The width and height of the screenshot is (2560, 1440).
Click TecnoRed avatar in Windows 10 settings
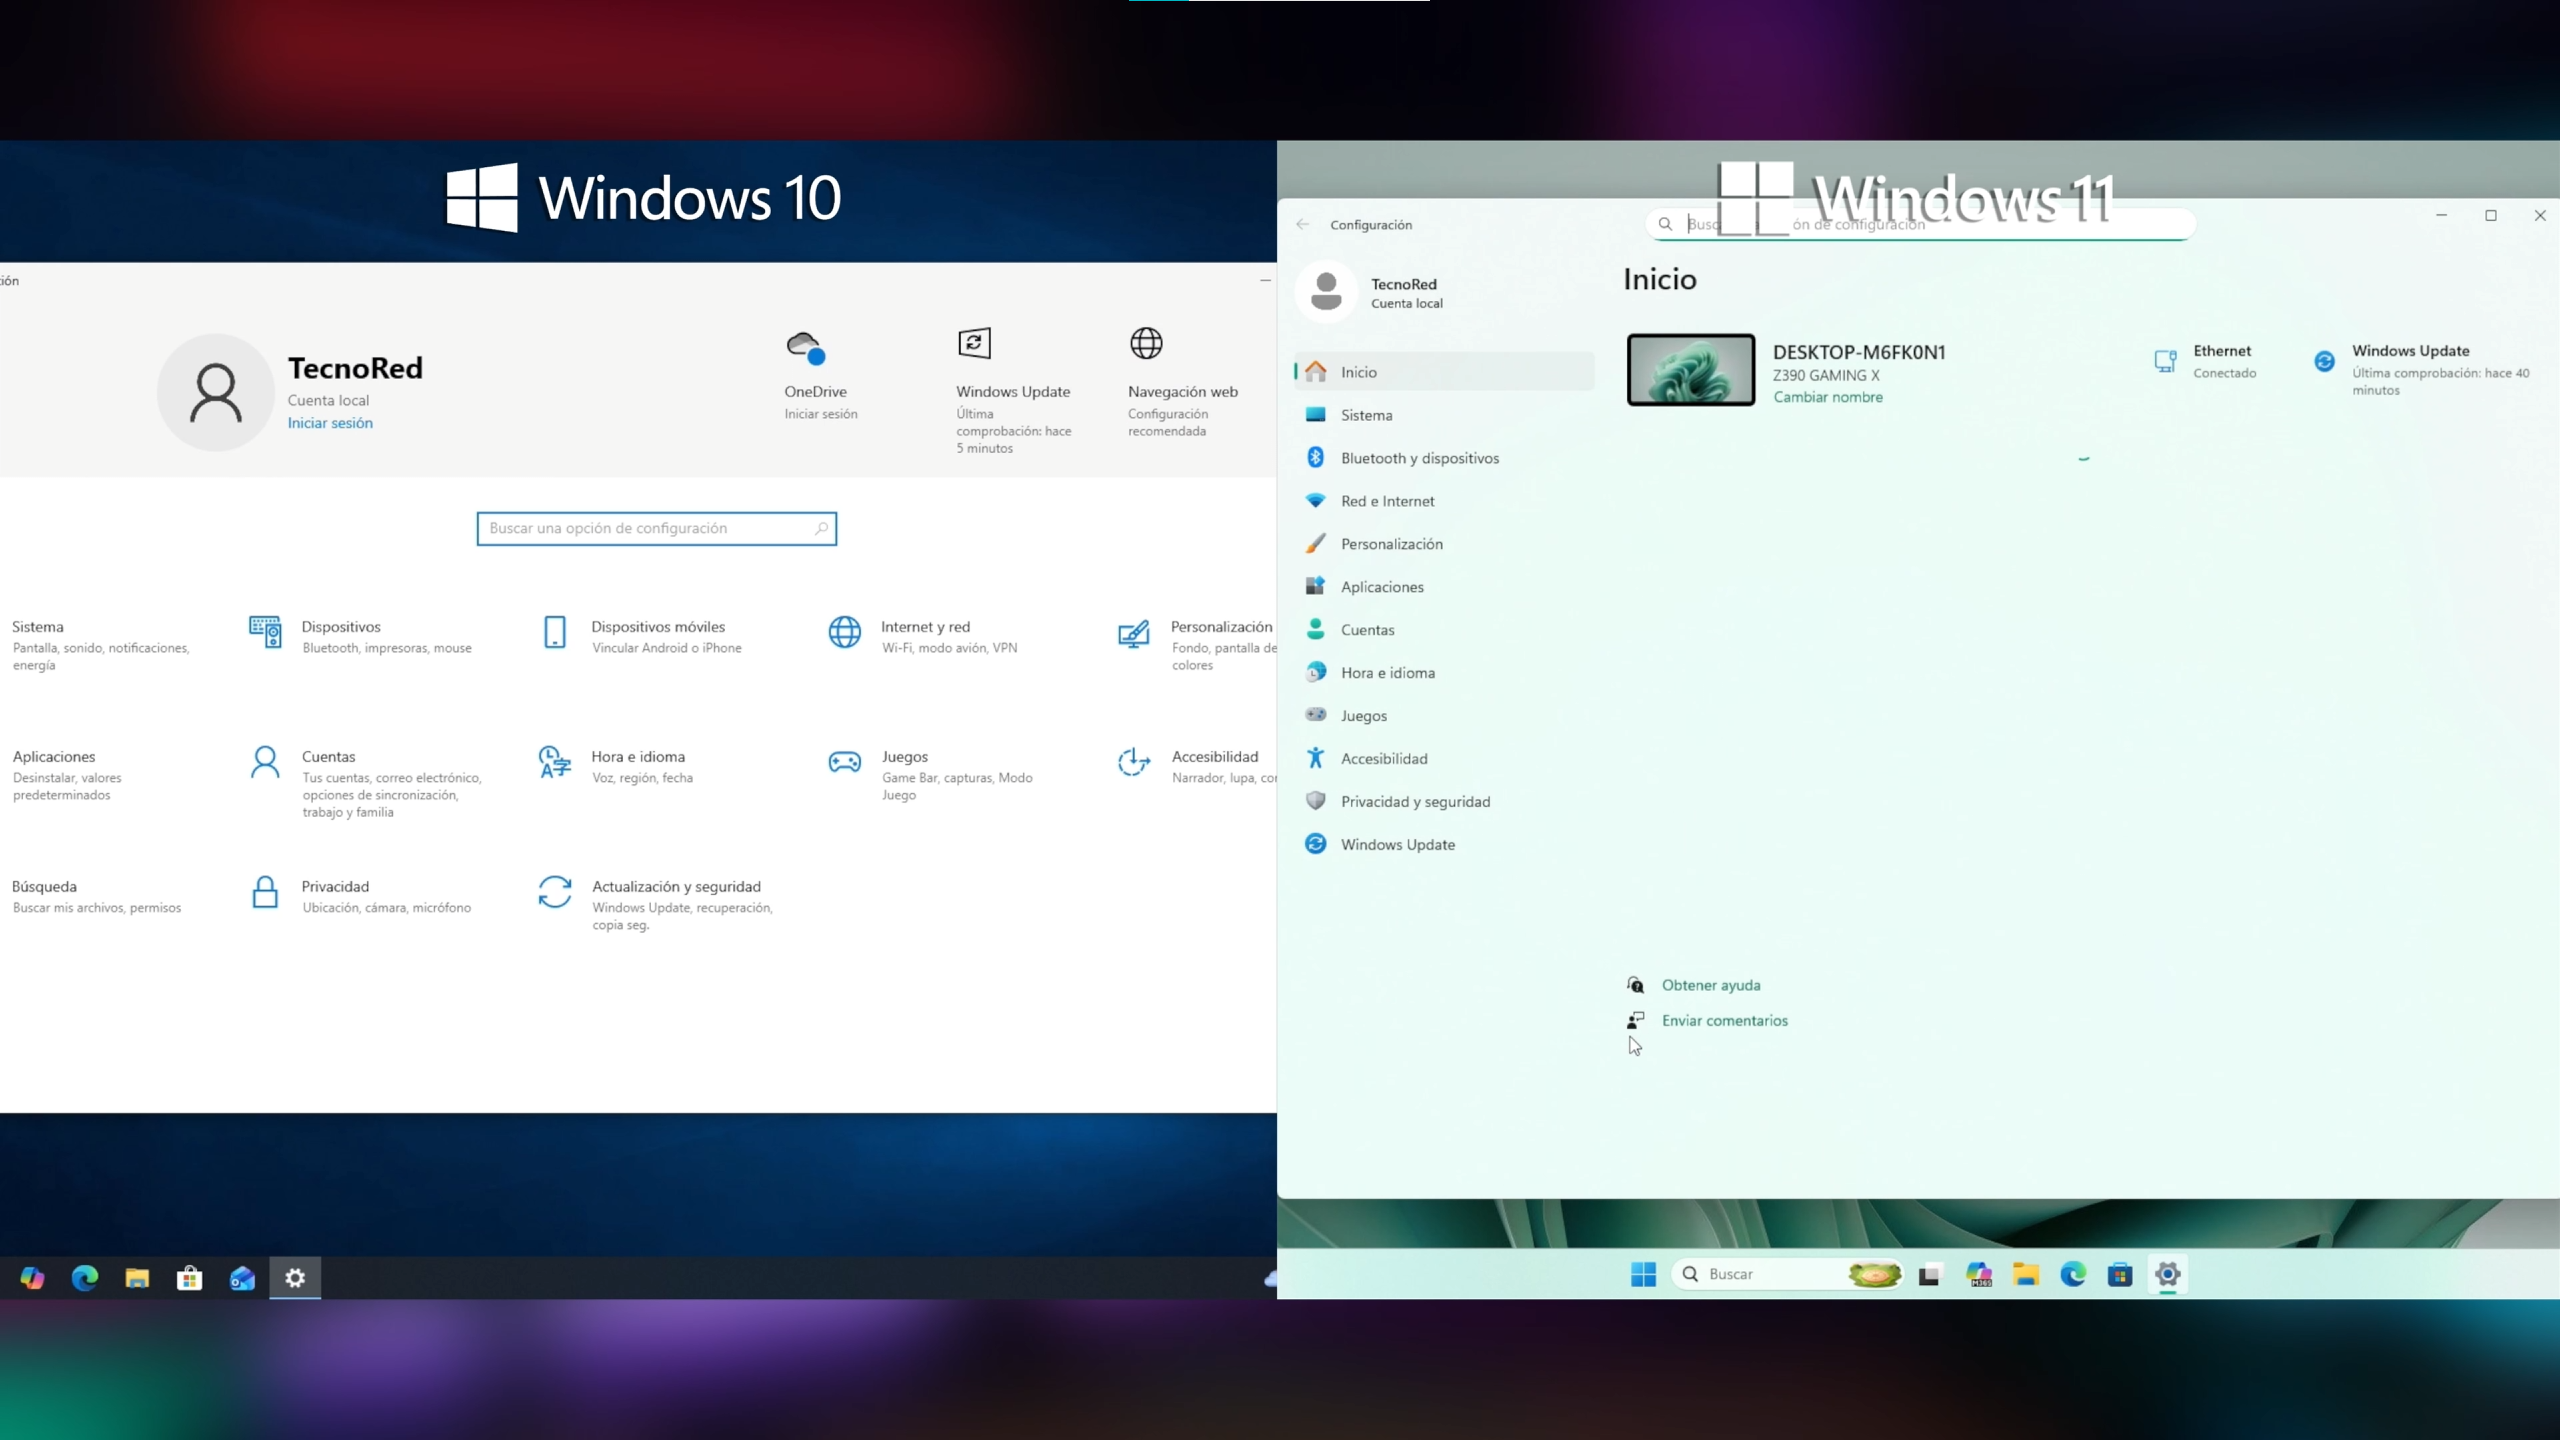(215, 392)
